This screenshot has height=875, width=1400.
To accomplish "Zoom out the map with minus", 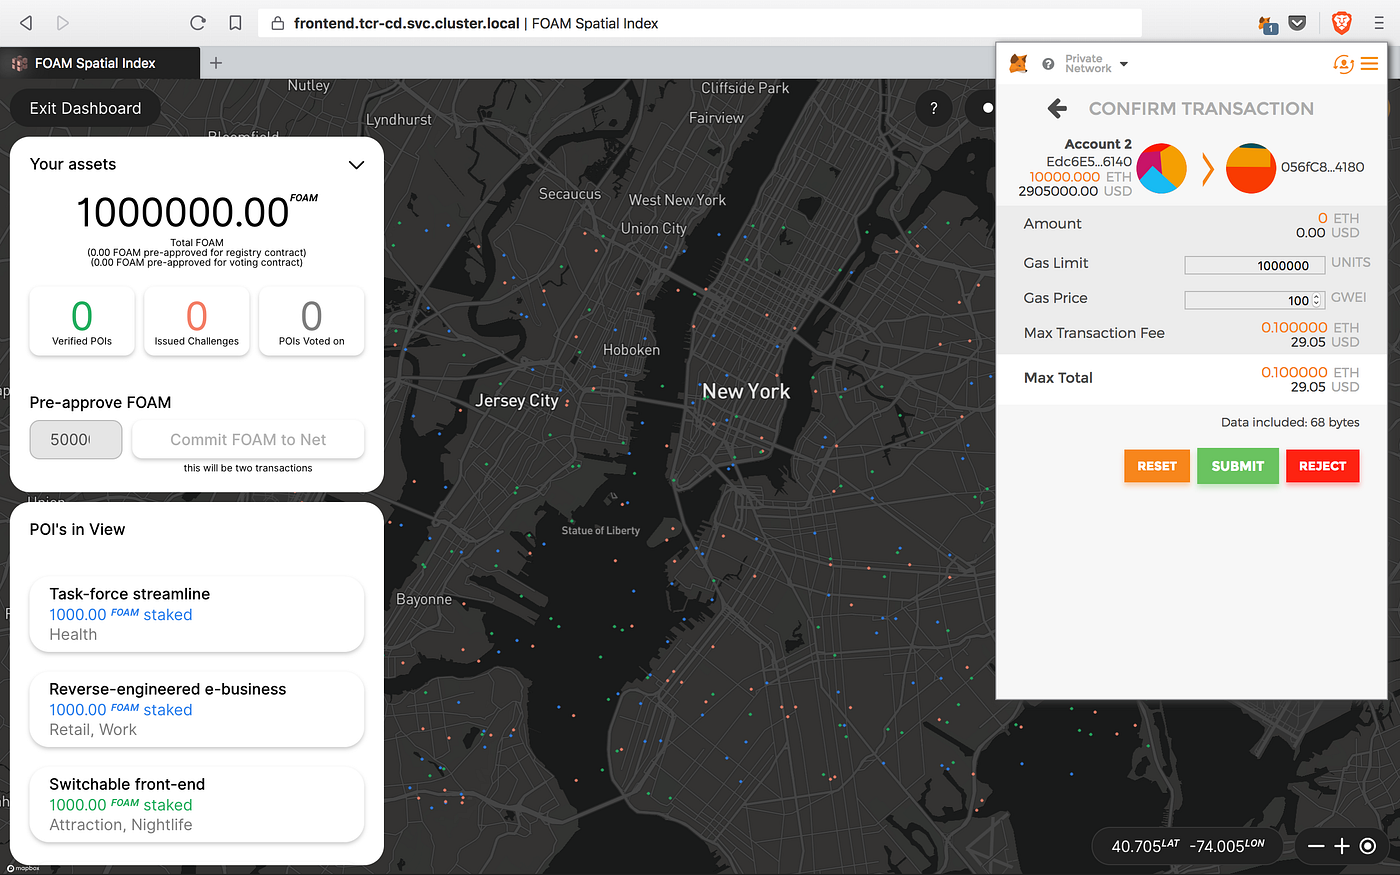I will point(1316,846).
